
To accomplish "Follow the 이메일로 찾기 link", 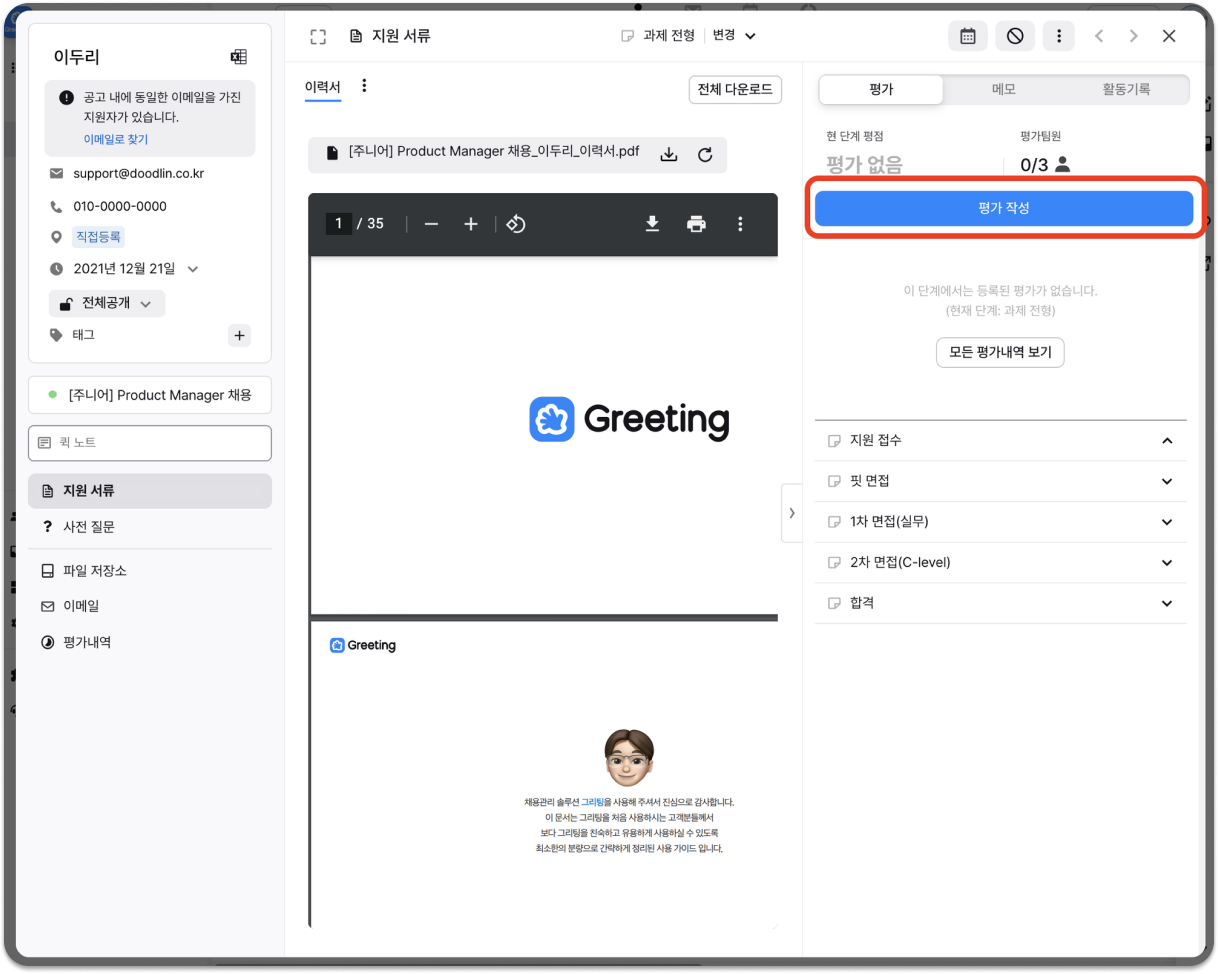I will [x=116, y=140].
